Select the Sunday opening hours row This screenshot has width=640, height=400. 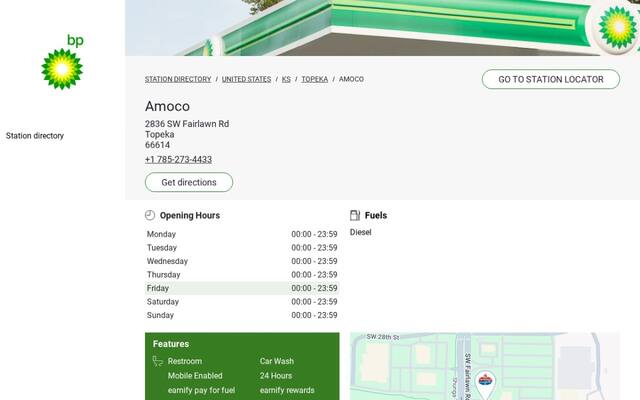[x=242, y=315]
